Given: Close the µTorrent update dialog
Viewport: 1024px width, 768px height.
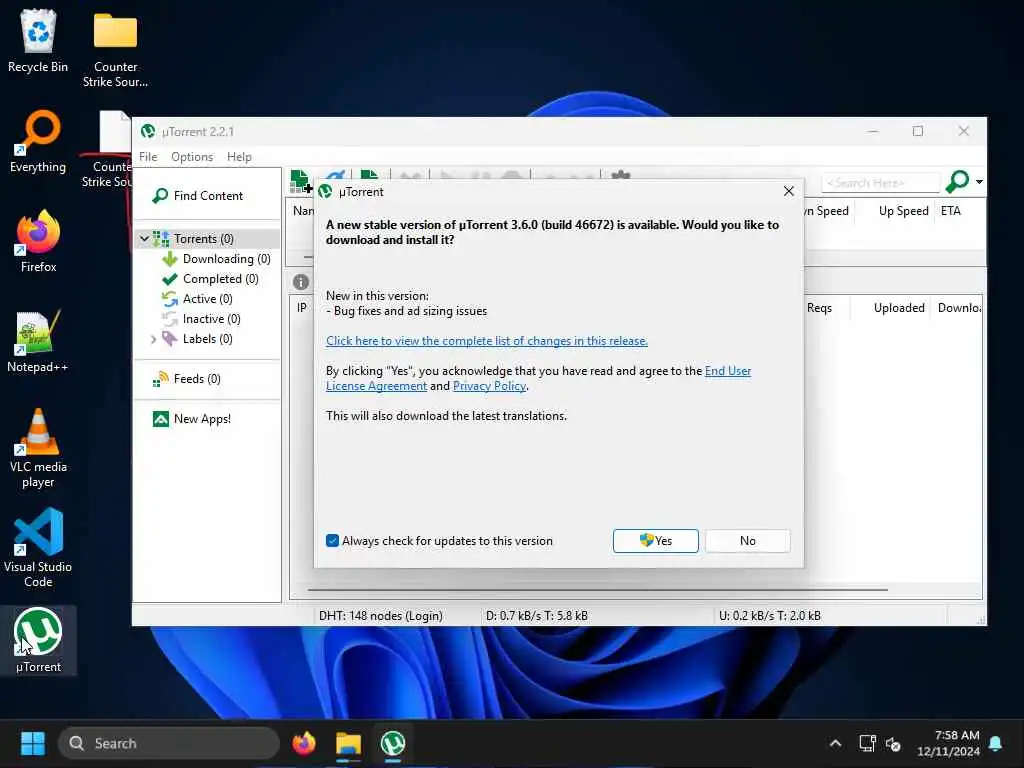Looking at the screenshot, I should click(789, 191).
